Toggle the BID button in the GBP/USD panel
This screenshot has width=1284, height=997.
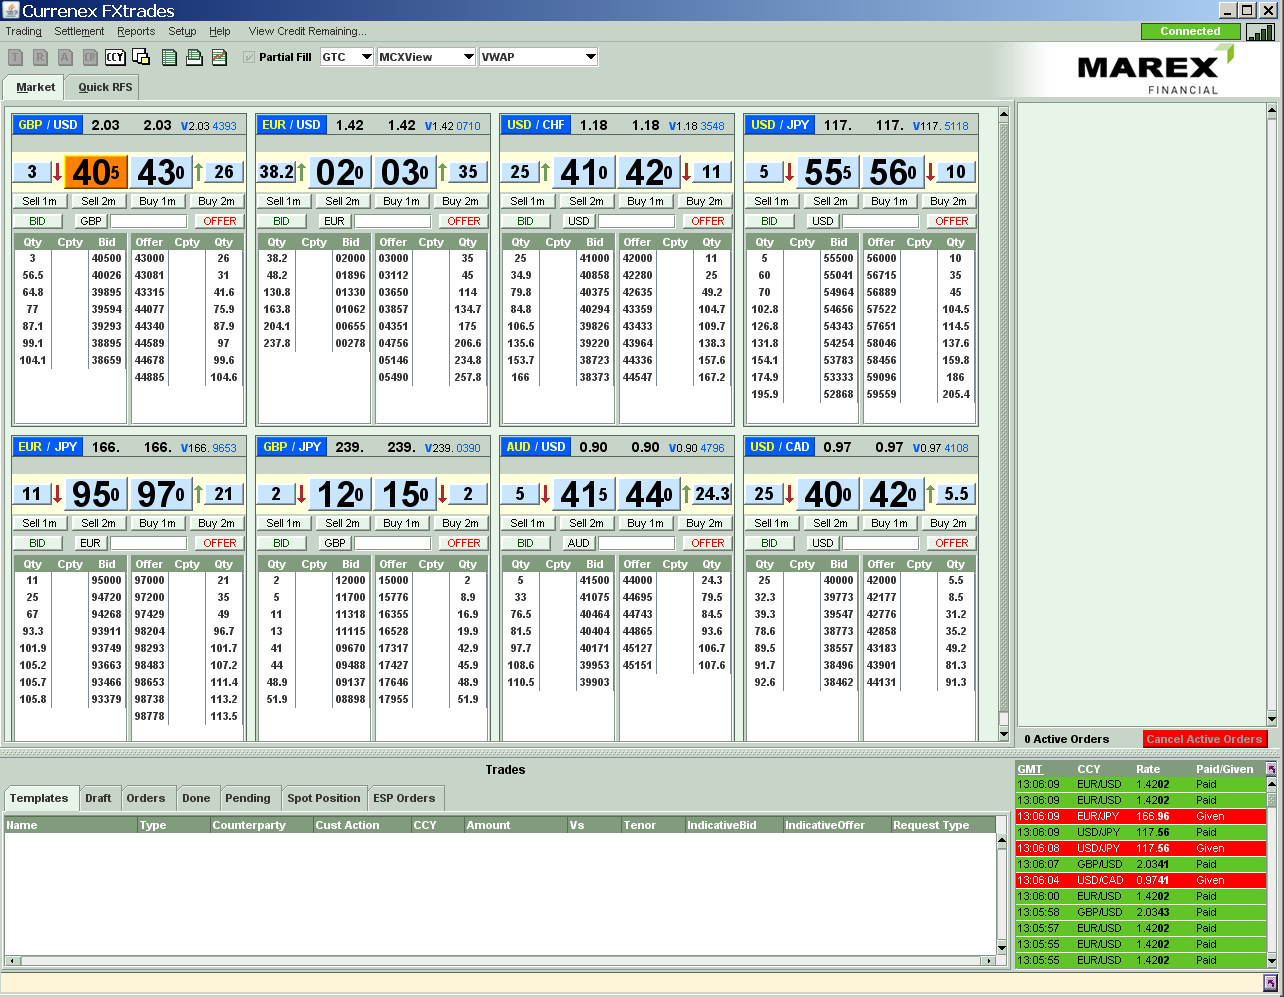[37, 221]
